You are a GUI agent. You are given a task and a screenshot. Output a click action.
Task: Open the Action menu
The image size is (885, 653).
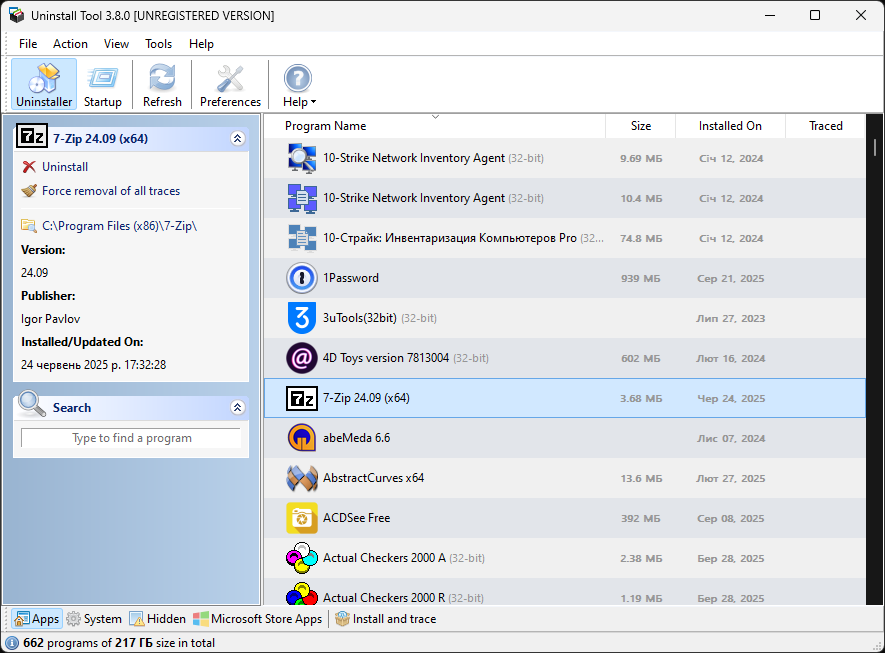(x=70, y=44)
